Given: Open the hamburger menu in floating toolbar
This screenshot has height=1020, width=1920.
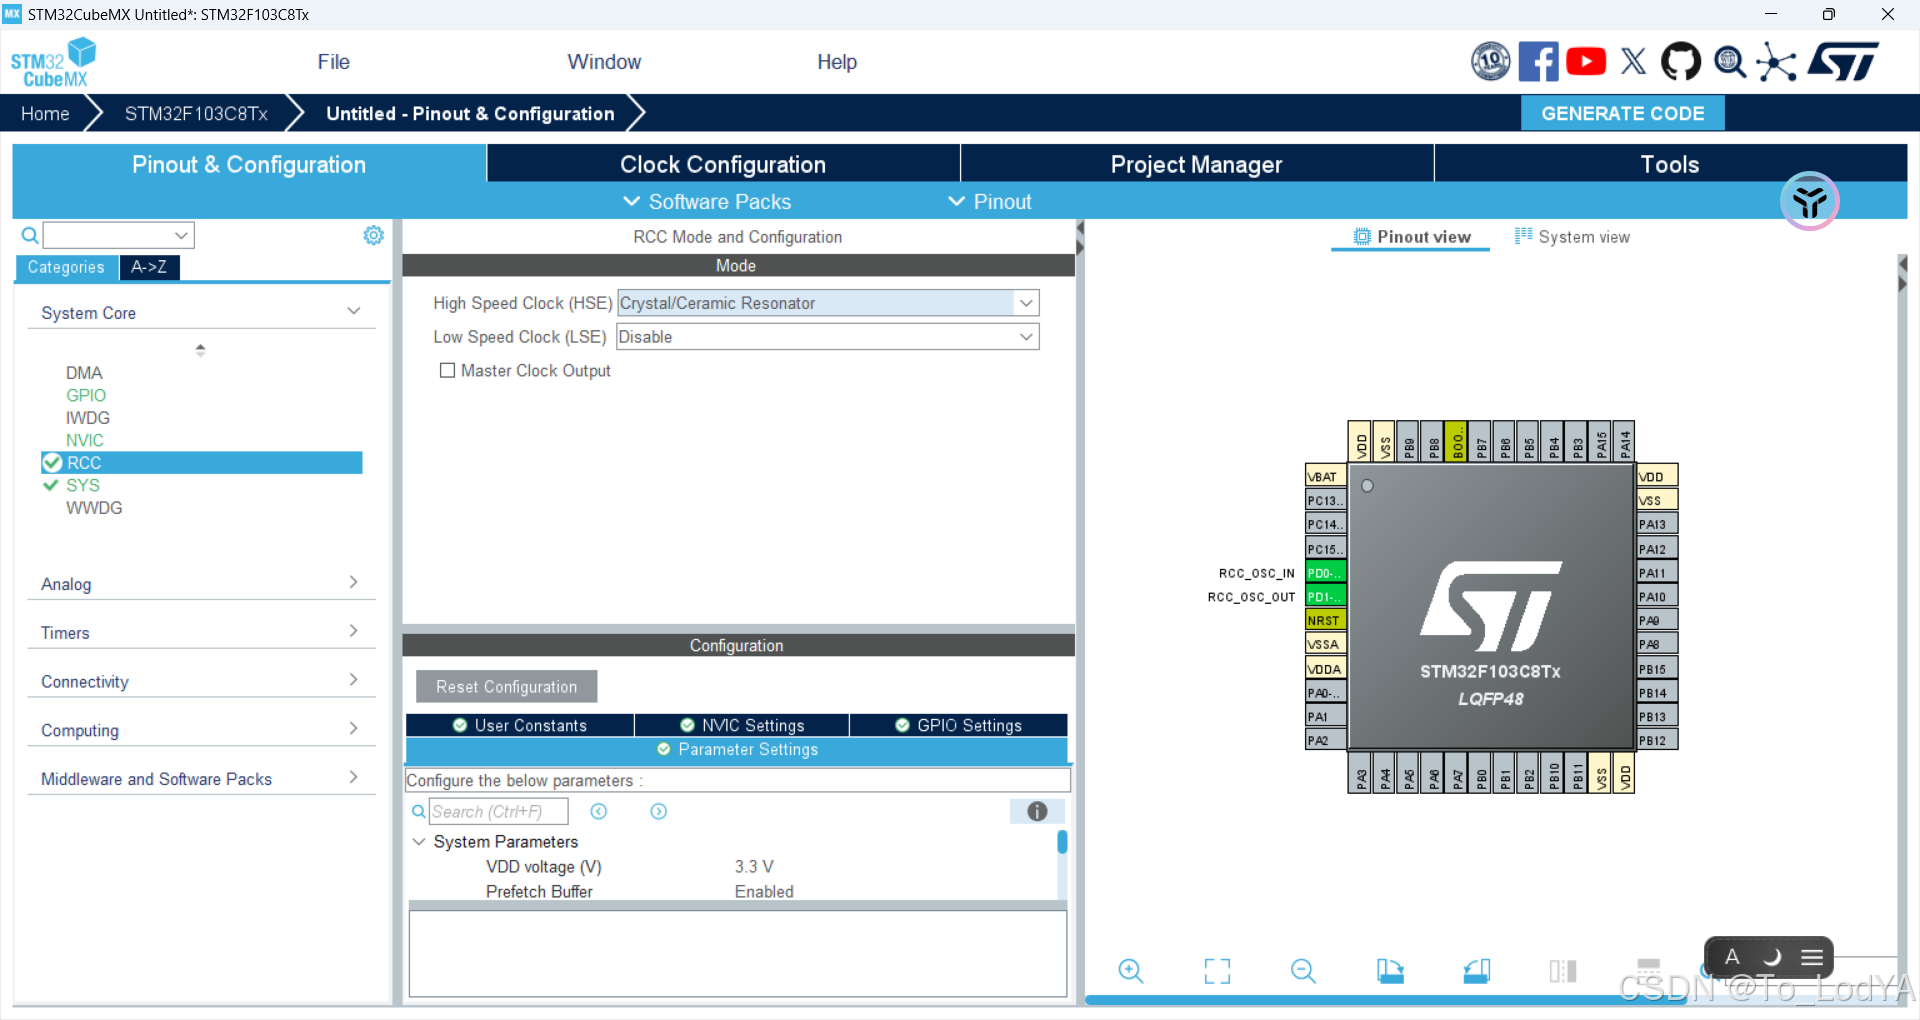Looking at the screenshot, I should click(1812, 957).
